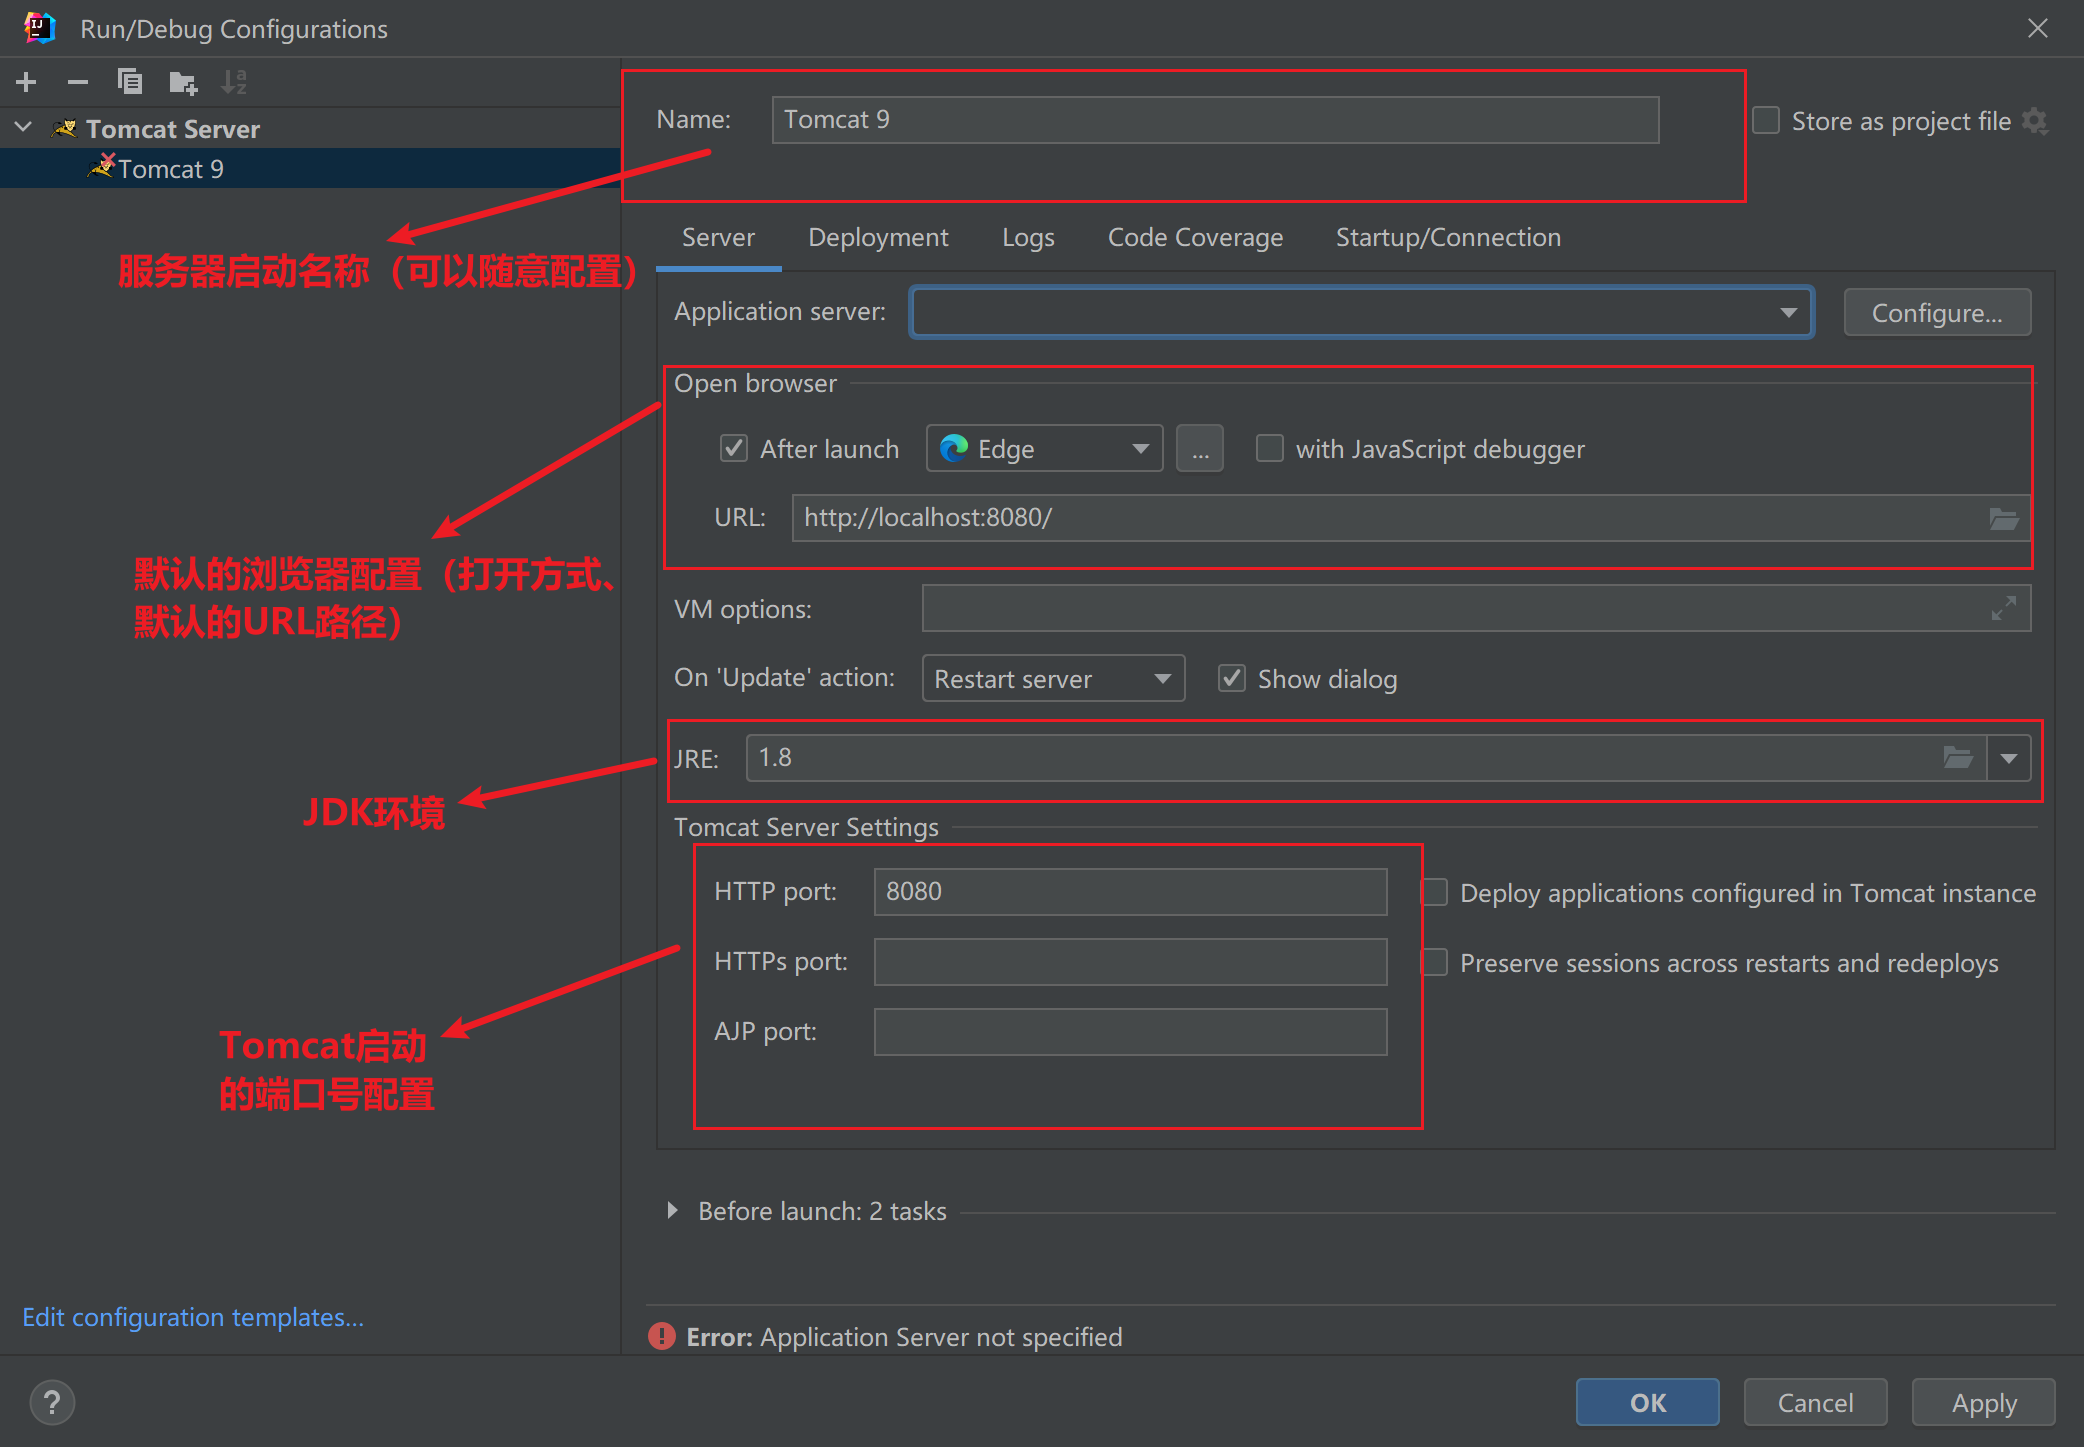Image resolution: width=2084 pixels, height=1447 pixels.
Task: Click Configure application server button
Action: click(1940, 310)
